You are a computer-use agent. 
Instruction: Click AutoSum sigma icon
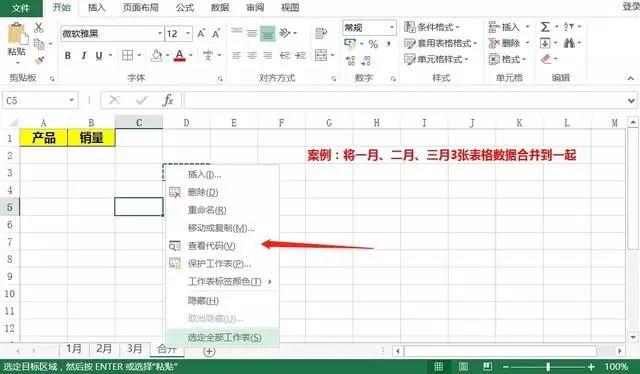tap(545, 27)
